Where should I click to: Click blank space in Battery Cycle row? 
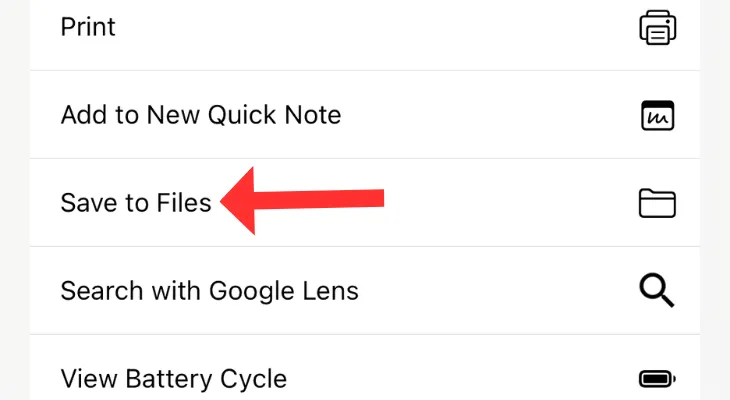tap(461, 379)
